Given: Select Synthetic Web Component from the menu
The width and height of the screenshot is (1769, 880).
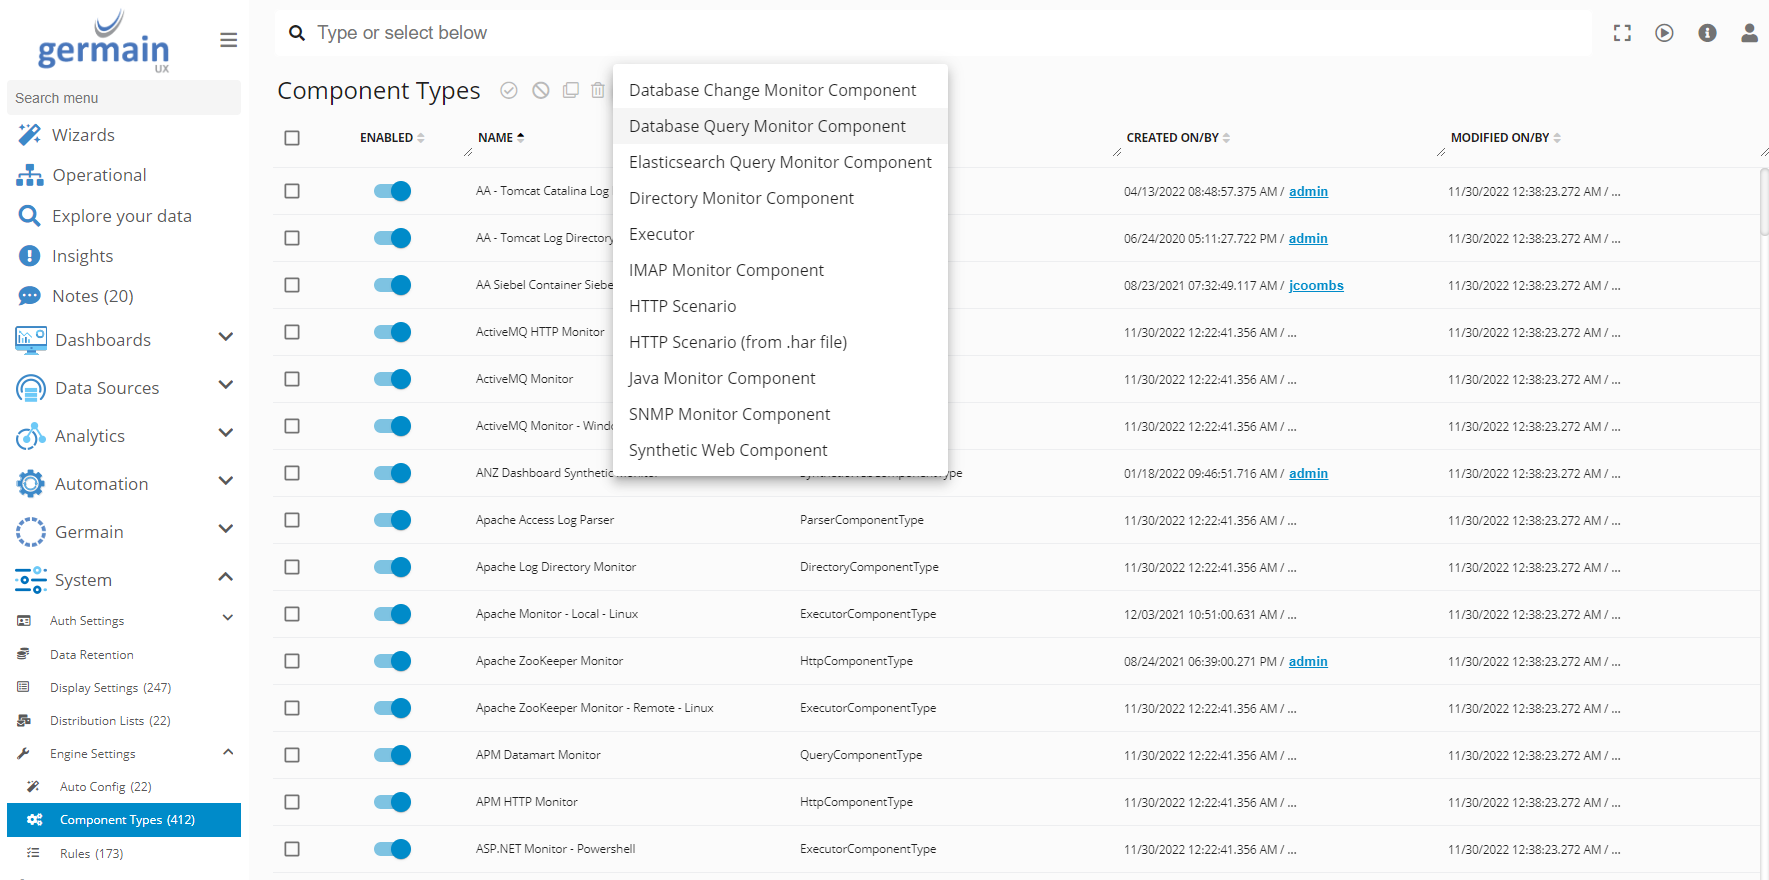Looking at the screenshot, I should [728, 450].
